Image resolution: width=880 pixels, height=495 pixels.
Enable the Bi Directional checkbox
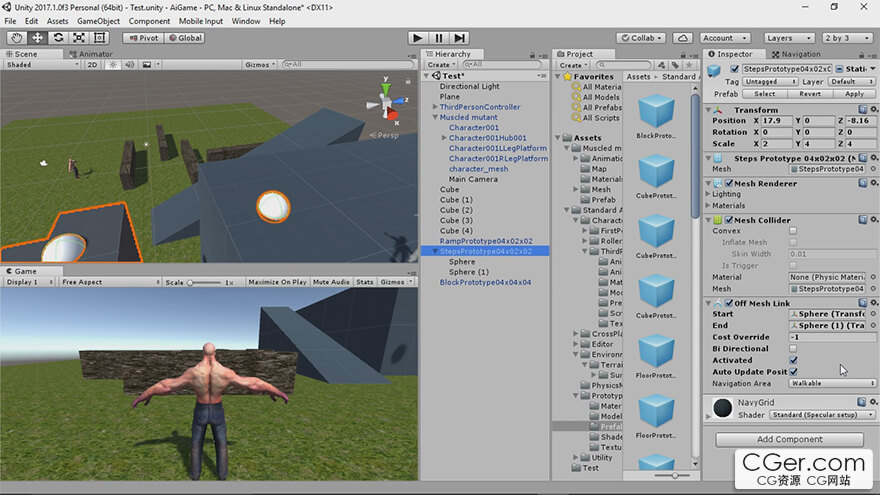[x=793, y=349]
